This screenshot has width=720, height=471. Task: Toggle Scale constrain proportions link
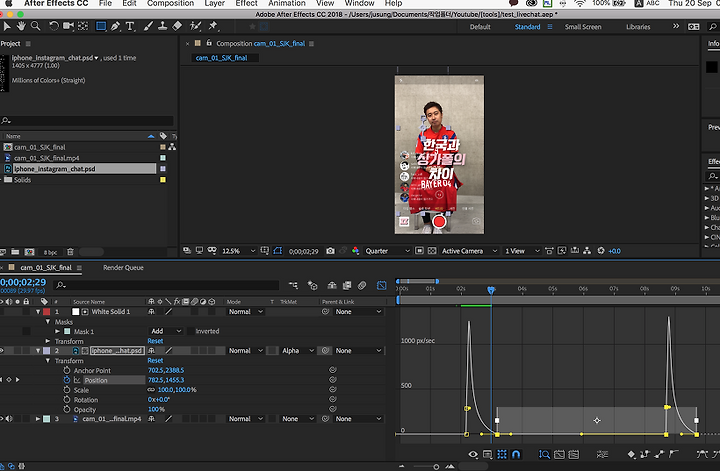pos(151,390)
